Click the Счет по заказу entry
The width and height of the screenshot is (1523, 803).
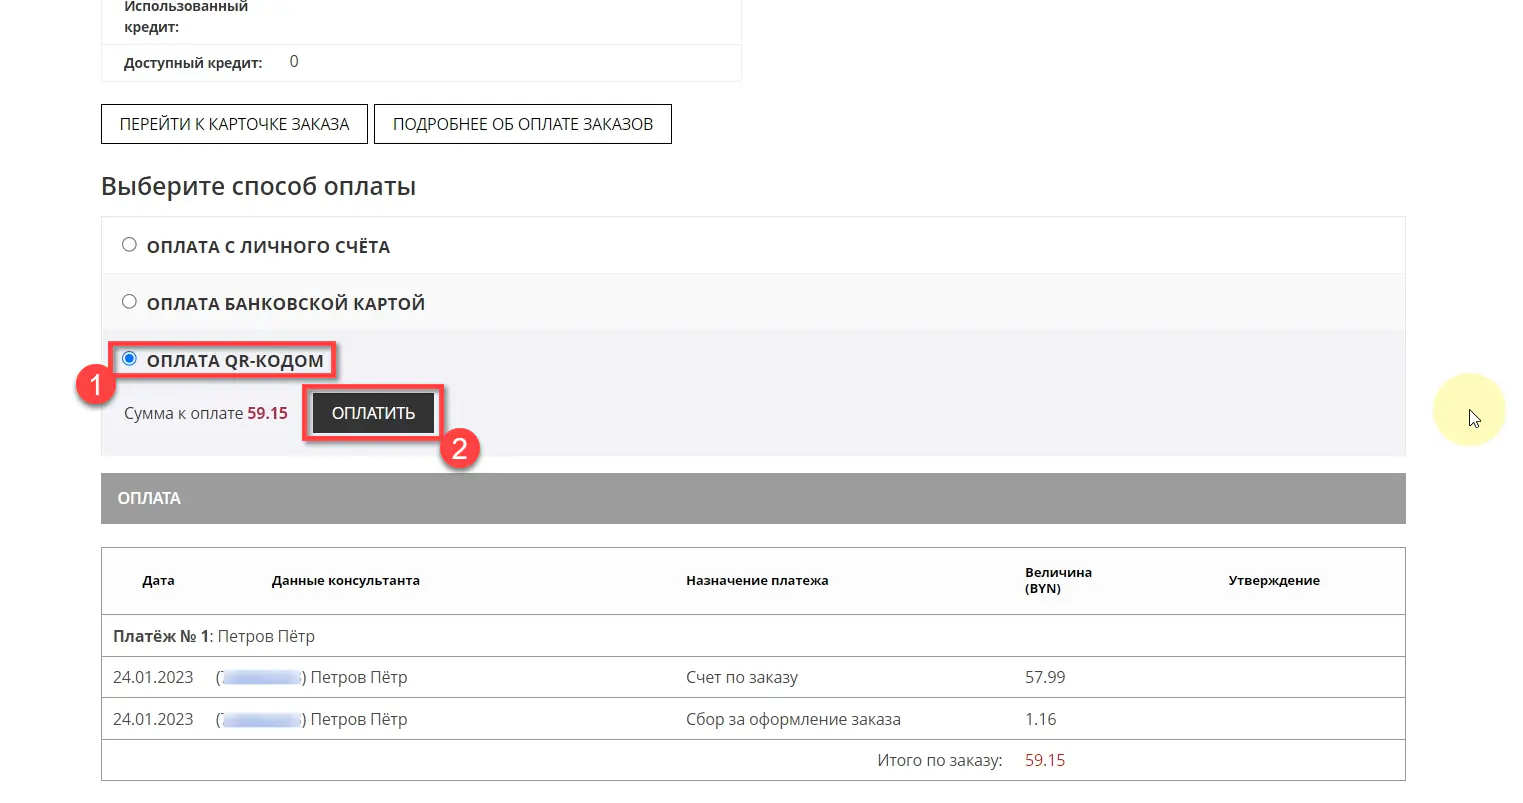coord(741,677)
